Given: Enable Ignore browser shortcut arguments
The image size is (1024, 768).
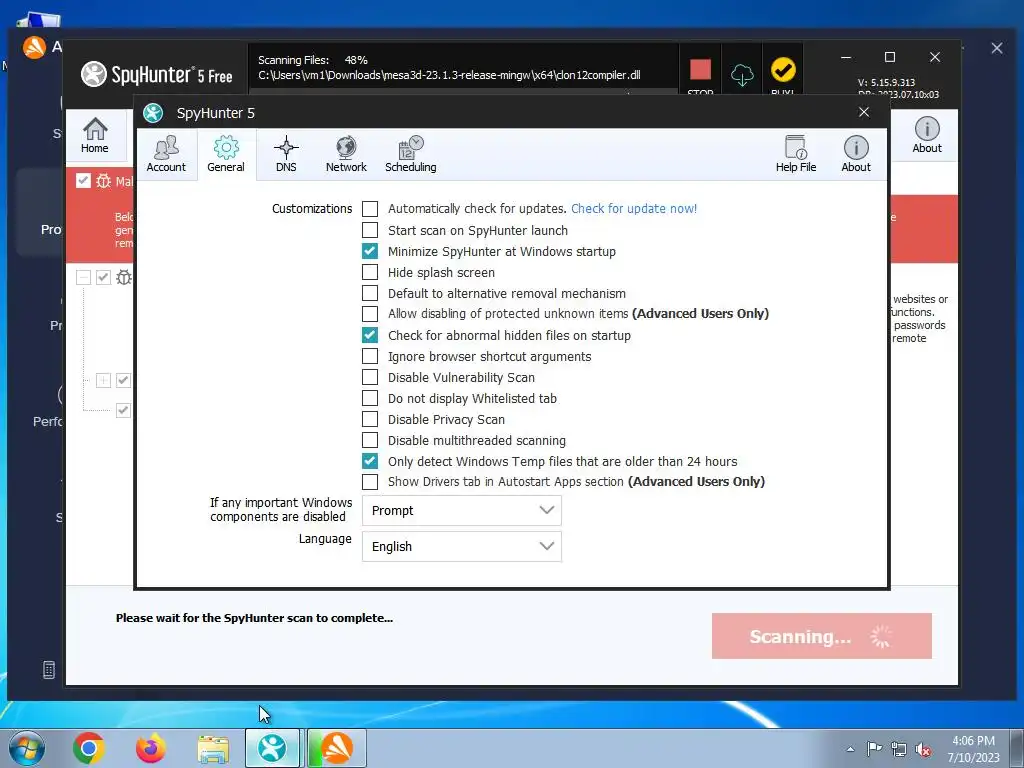Looking at the screenshot, I should pos(370,356).
